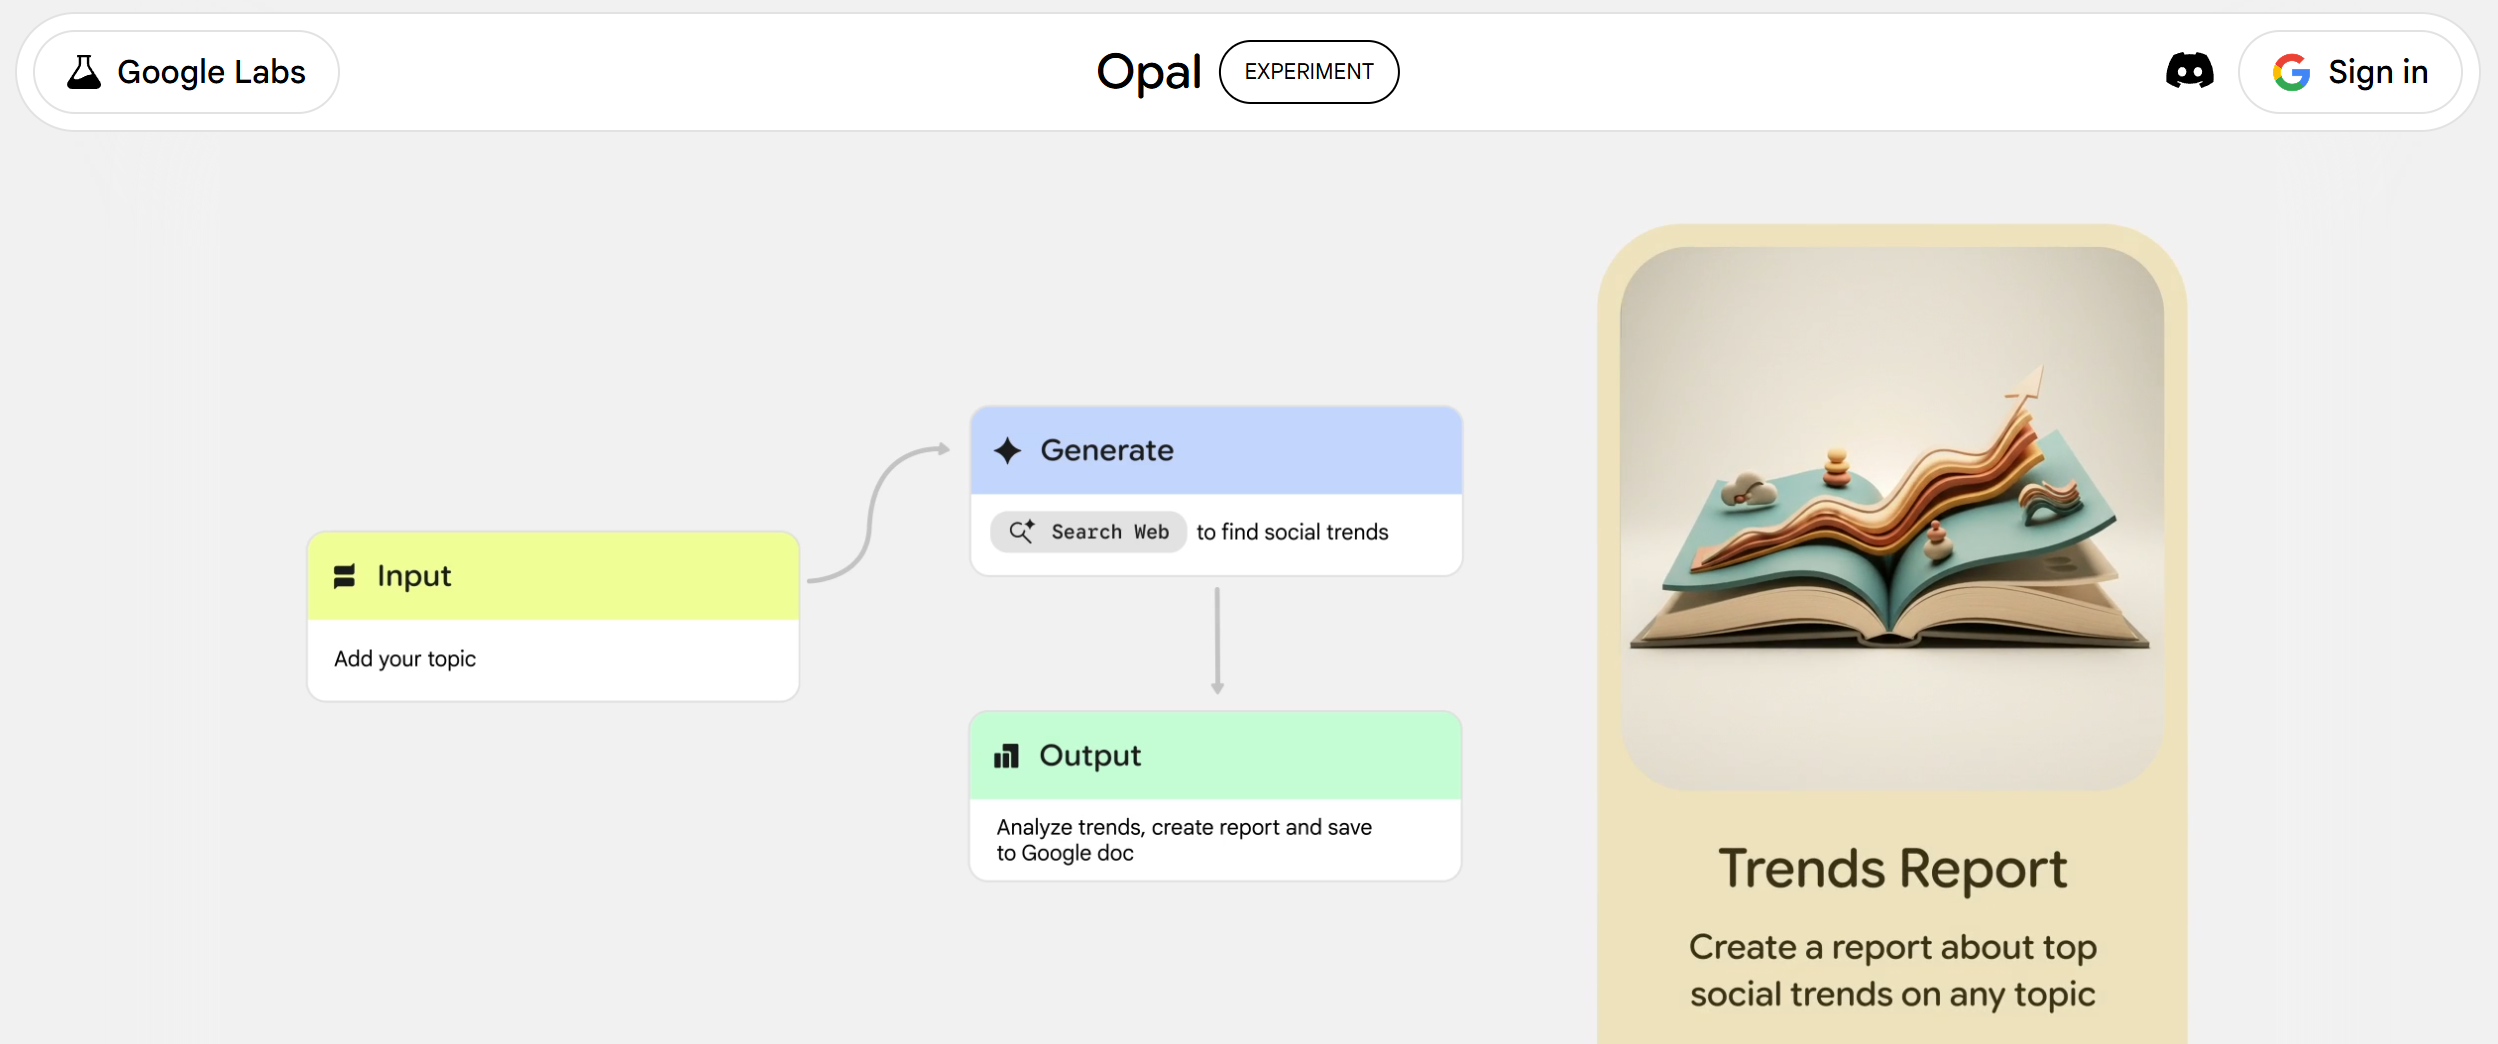Select the Output node header
2498x1044 pixels.
pyautogui.click(x=1215, y=756)
